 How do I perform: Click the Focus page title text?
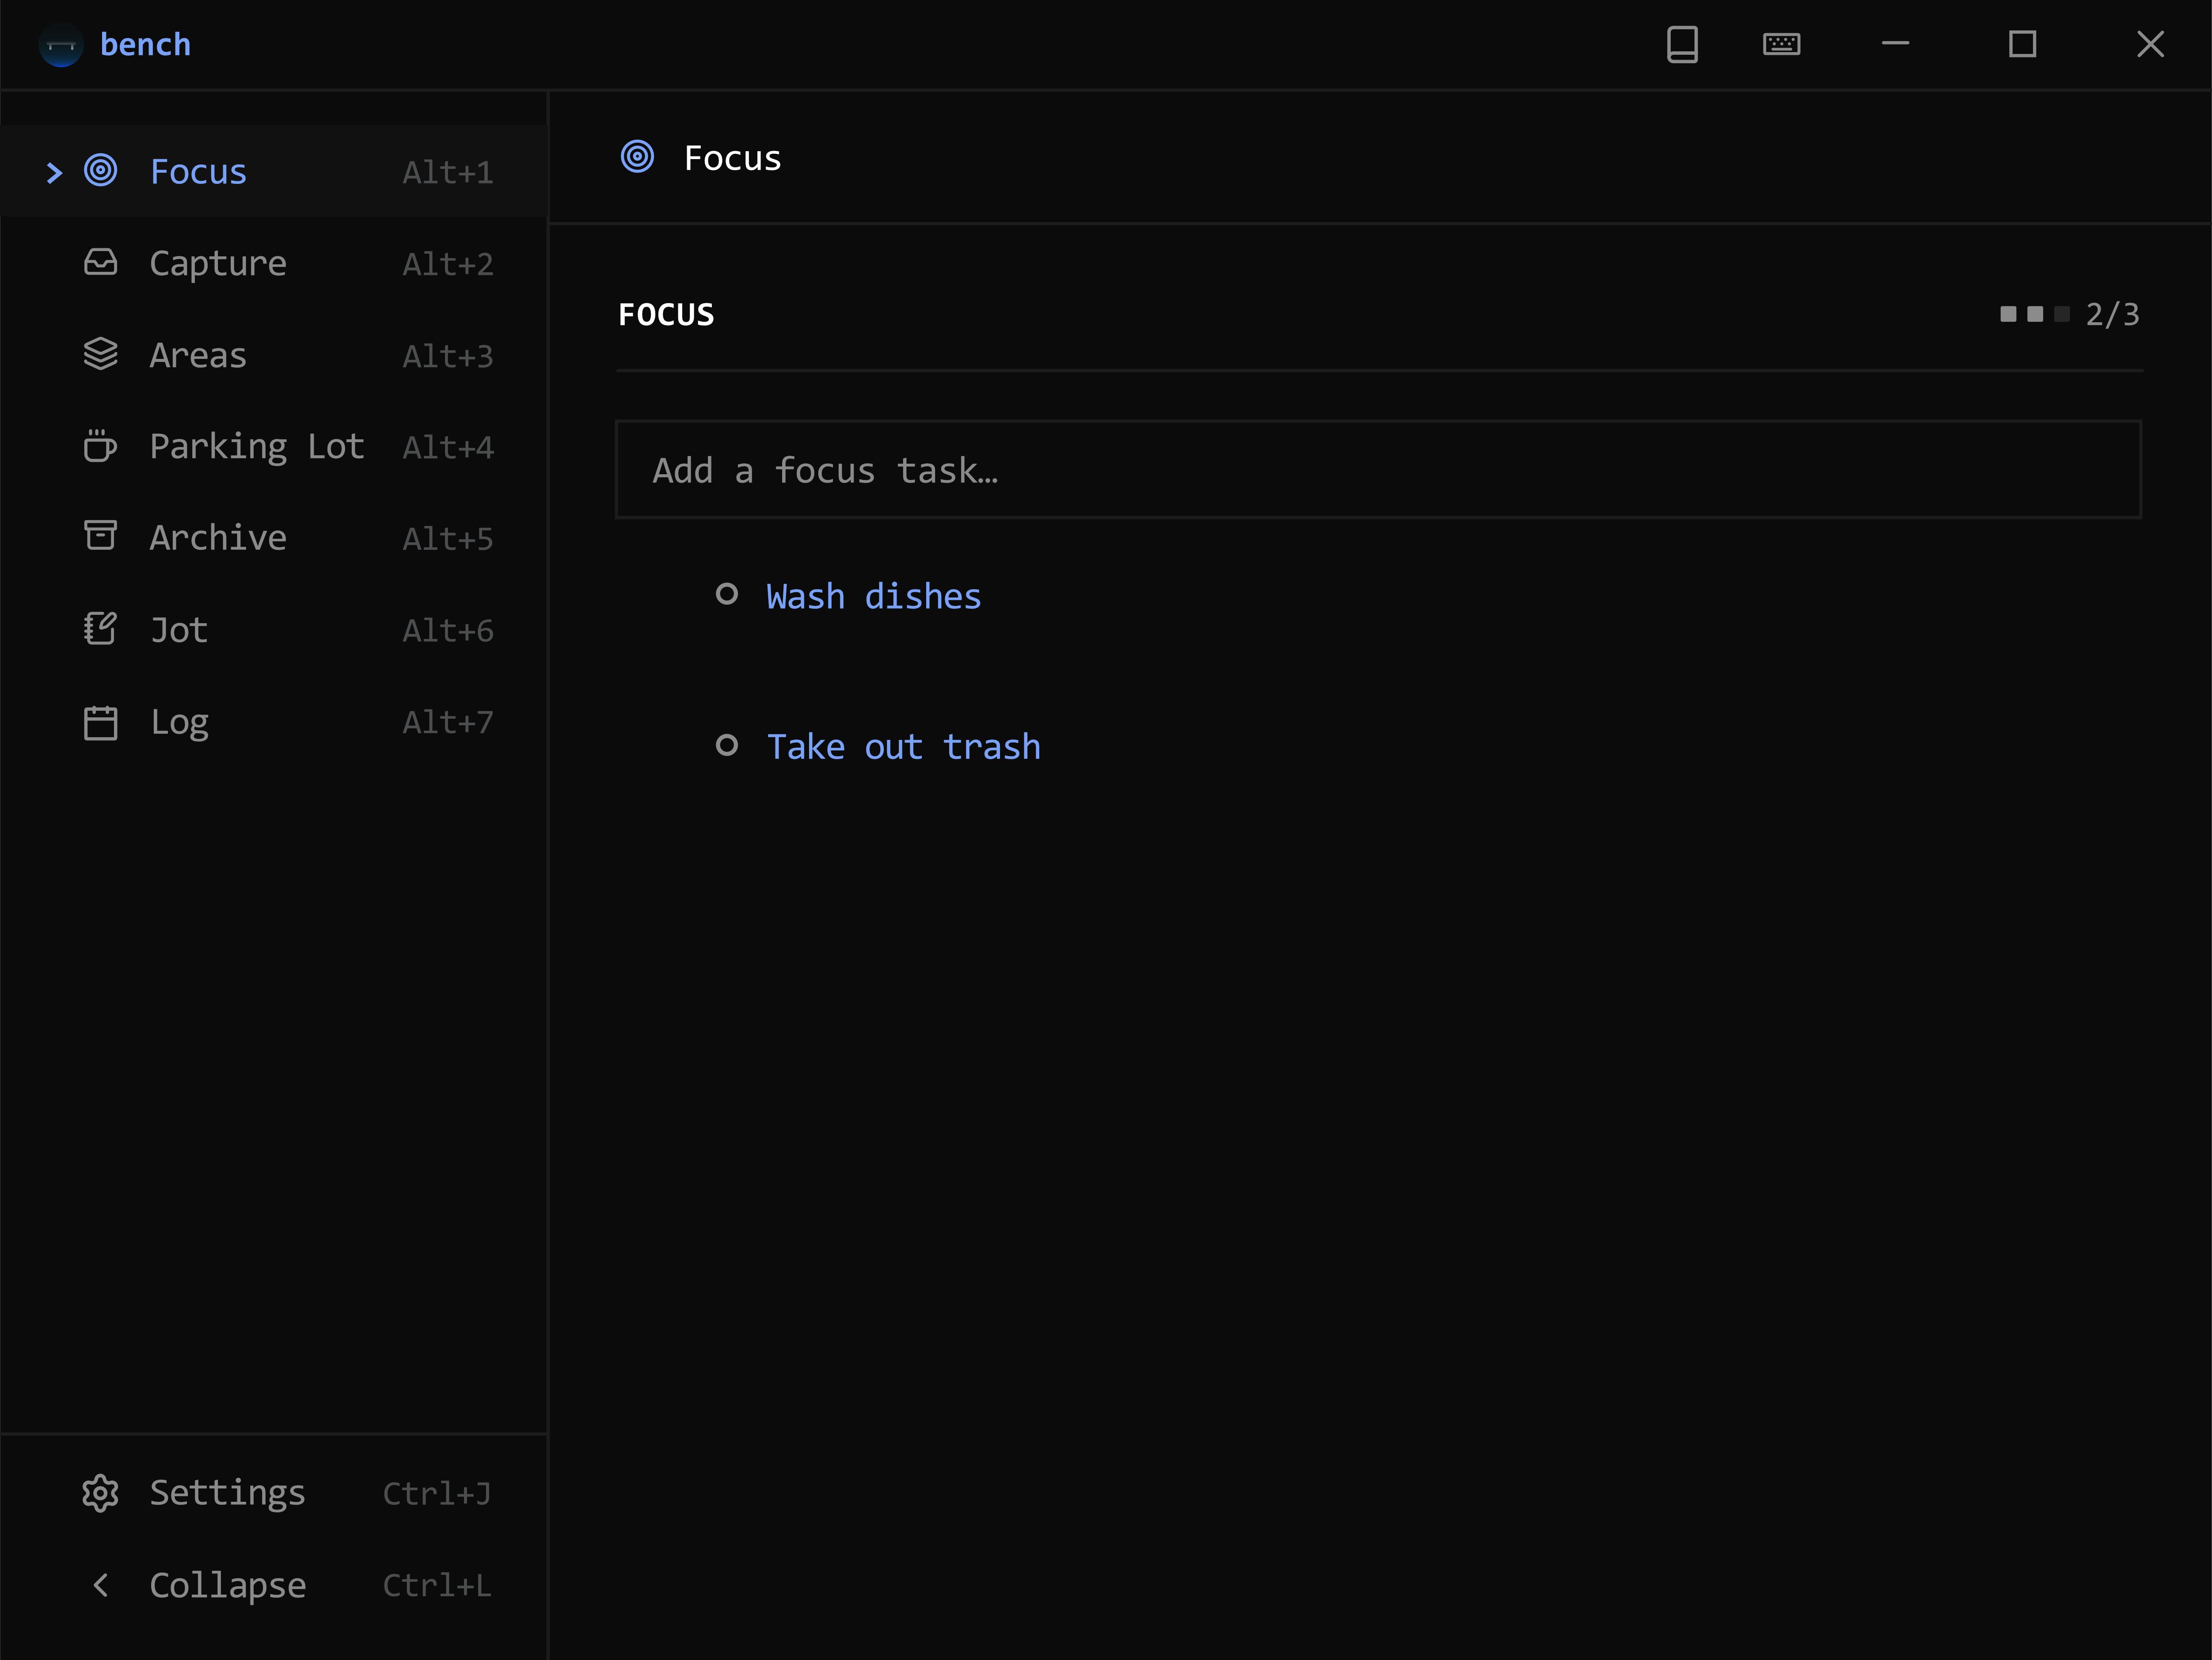pos(732,158)
